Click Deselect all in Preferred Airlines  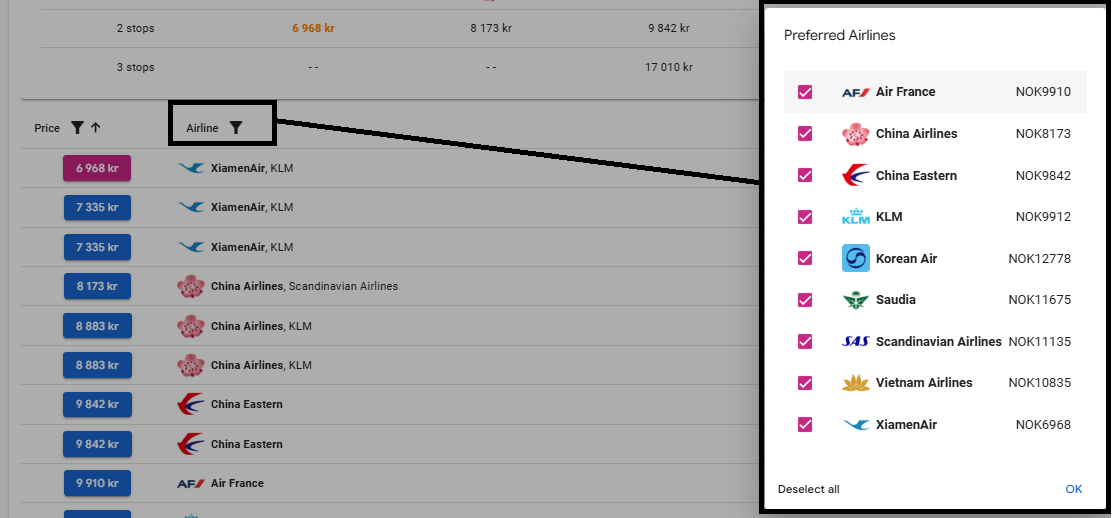[808, 489]
